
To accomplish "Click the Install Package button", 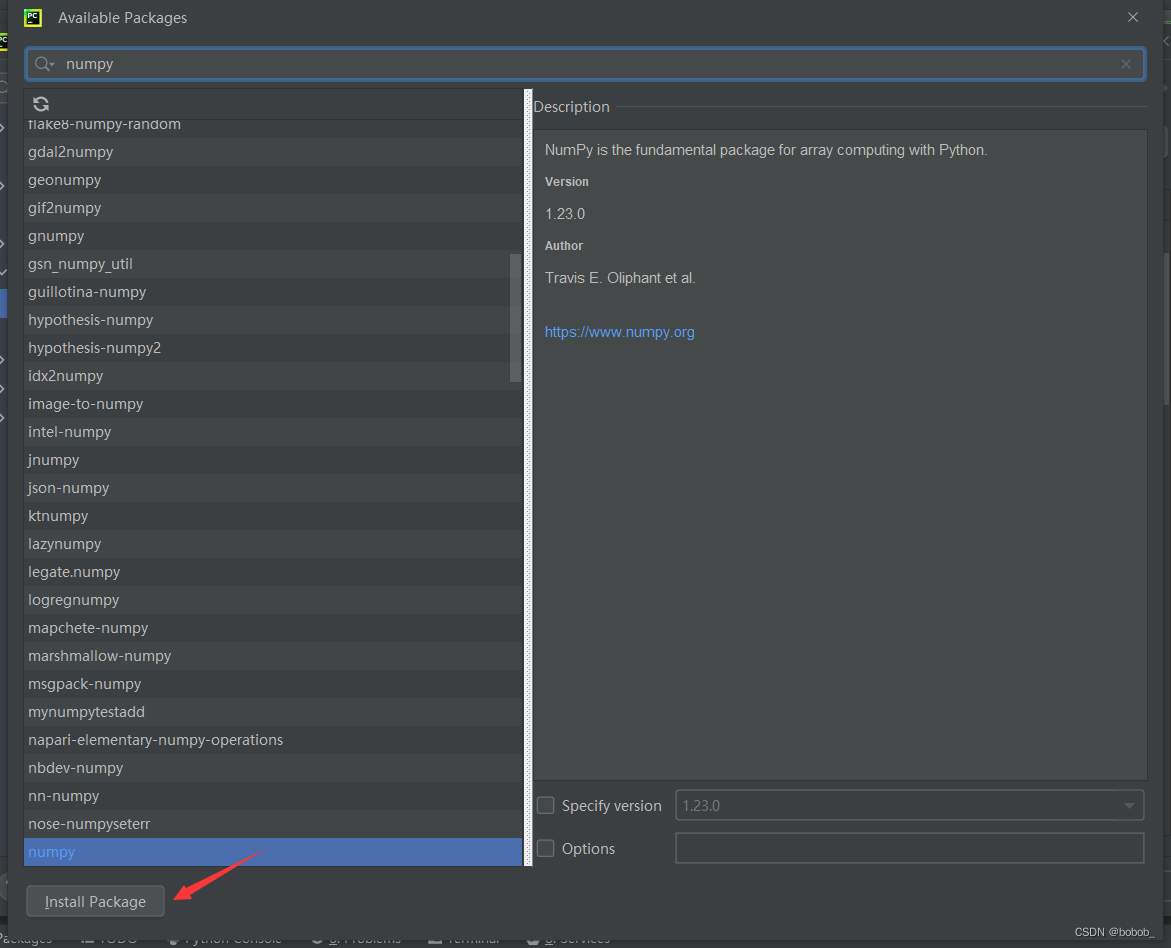I will pyautogui.click(x=96, y=902).
